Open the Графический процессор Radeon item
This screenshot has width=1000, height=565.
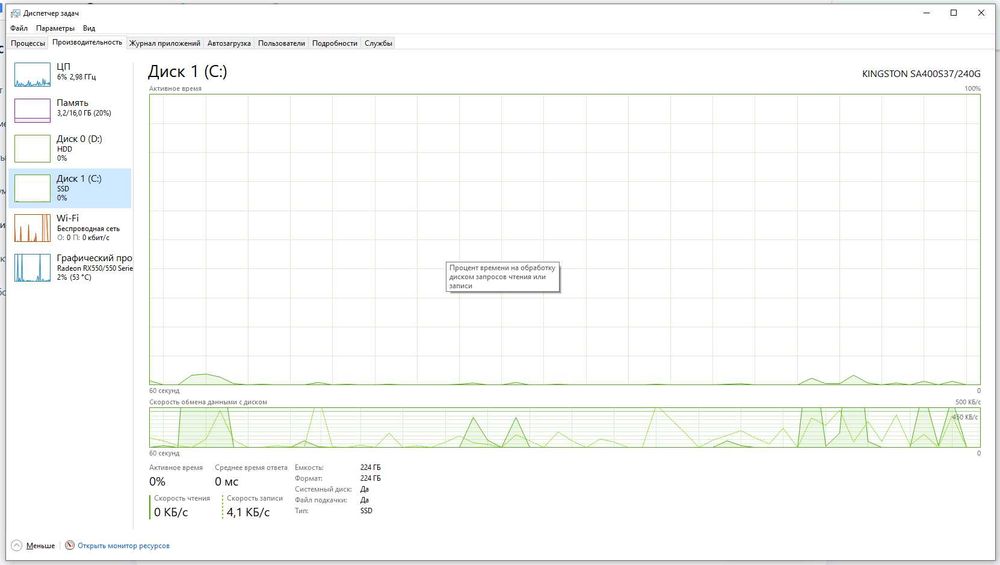pyautogui.click(x=70, y=267)
